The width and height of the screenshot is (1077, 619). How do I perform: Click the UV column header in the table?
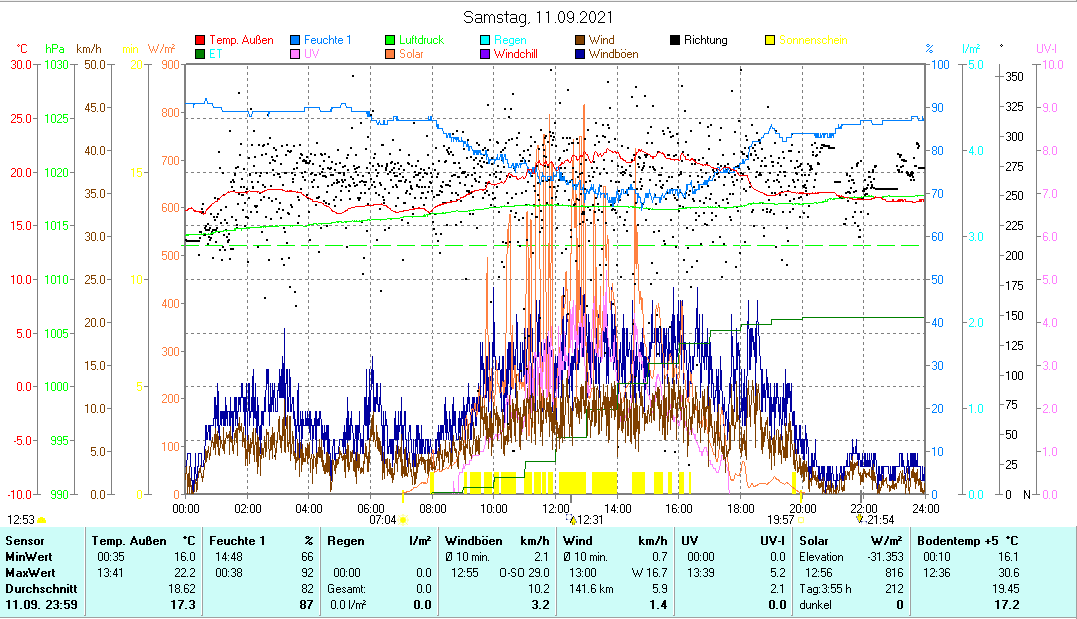click(x=690, y=541)
